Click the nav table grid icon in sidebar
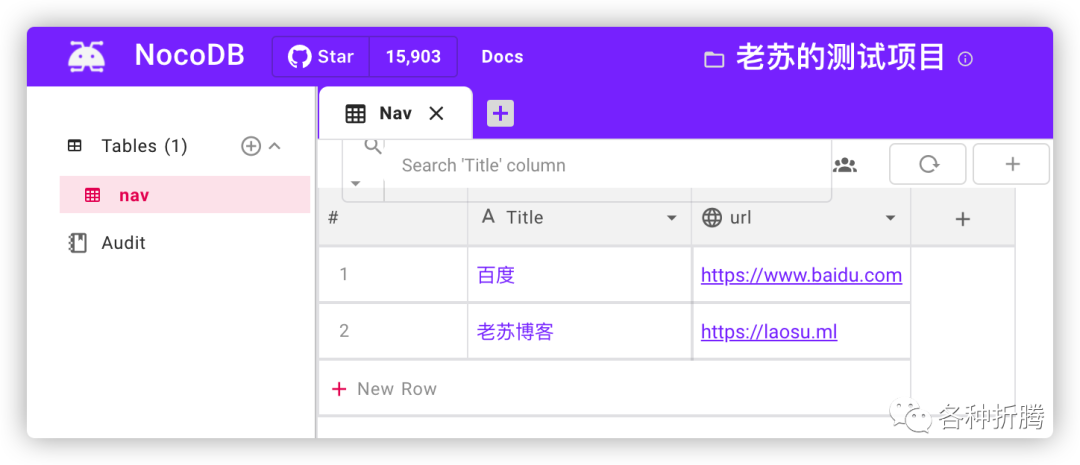This screenshot has width=1080, height=465. point(92,195)
